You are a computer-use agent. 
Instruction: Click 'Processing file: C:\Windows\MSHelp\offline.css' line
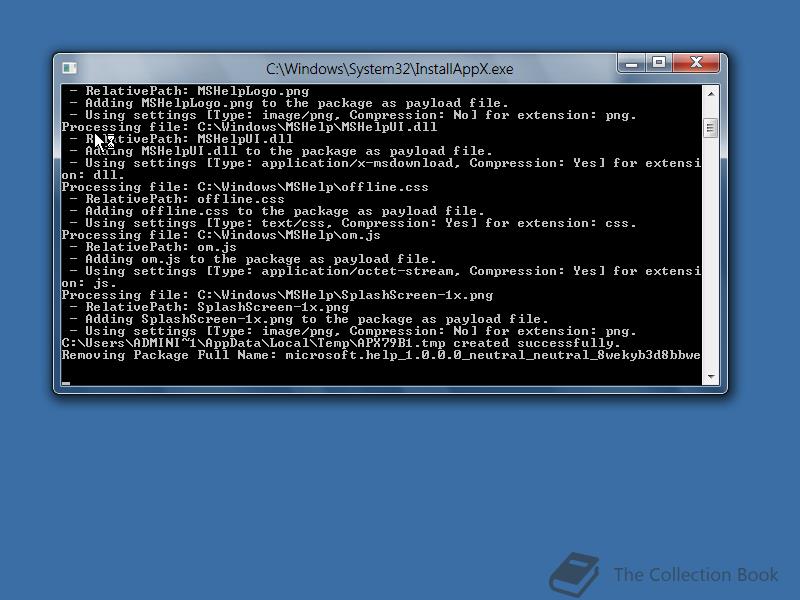click(245, 187)
